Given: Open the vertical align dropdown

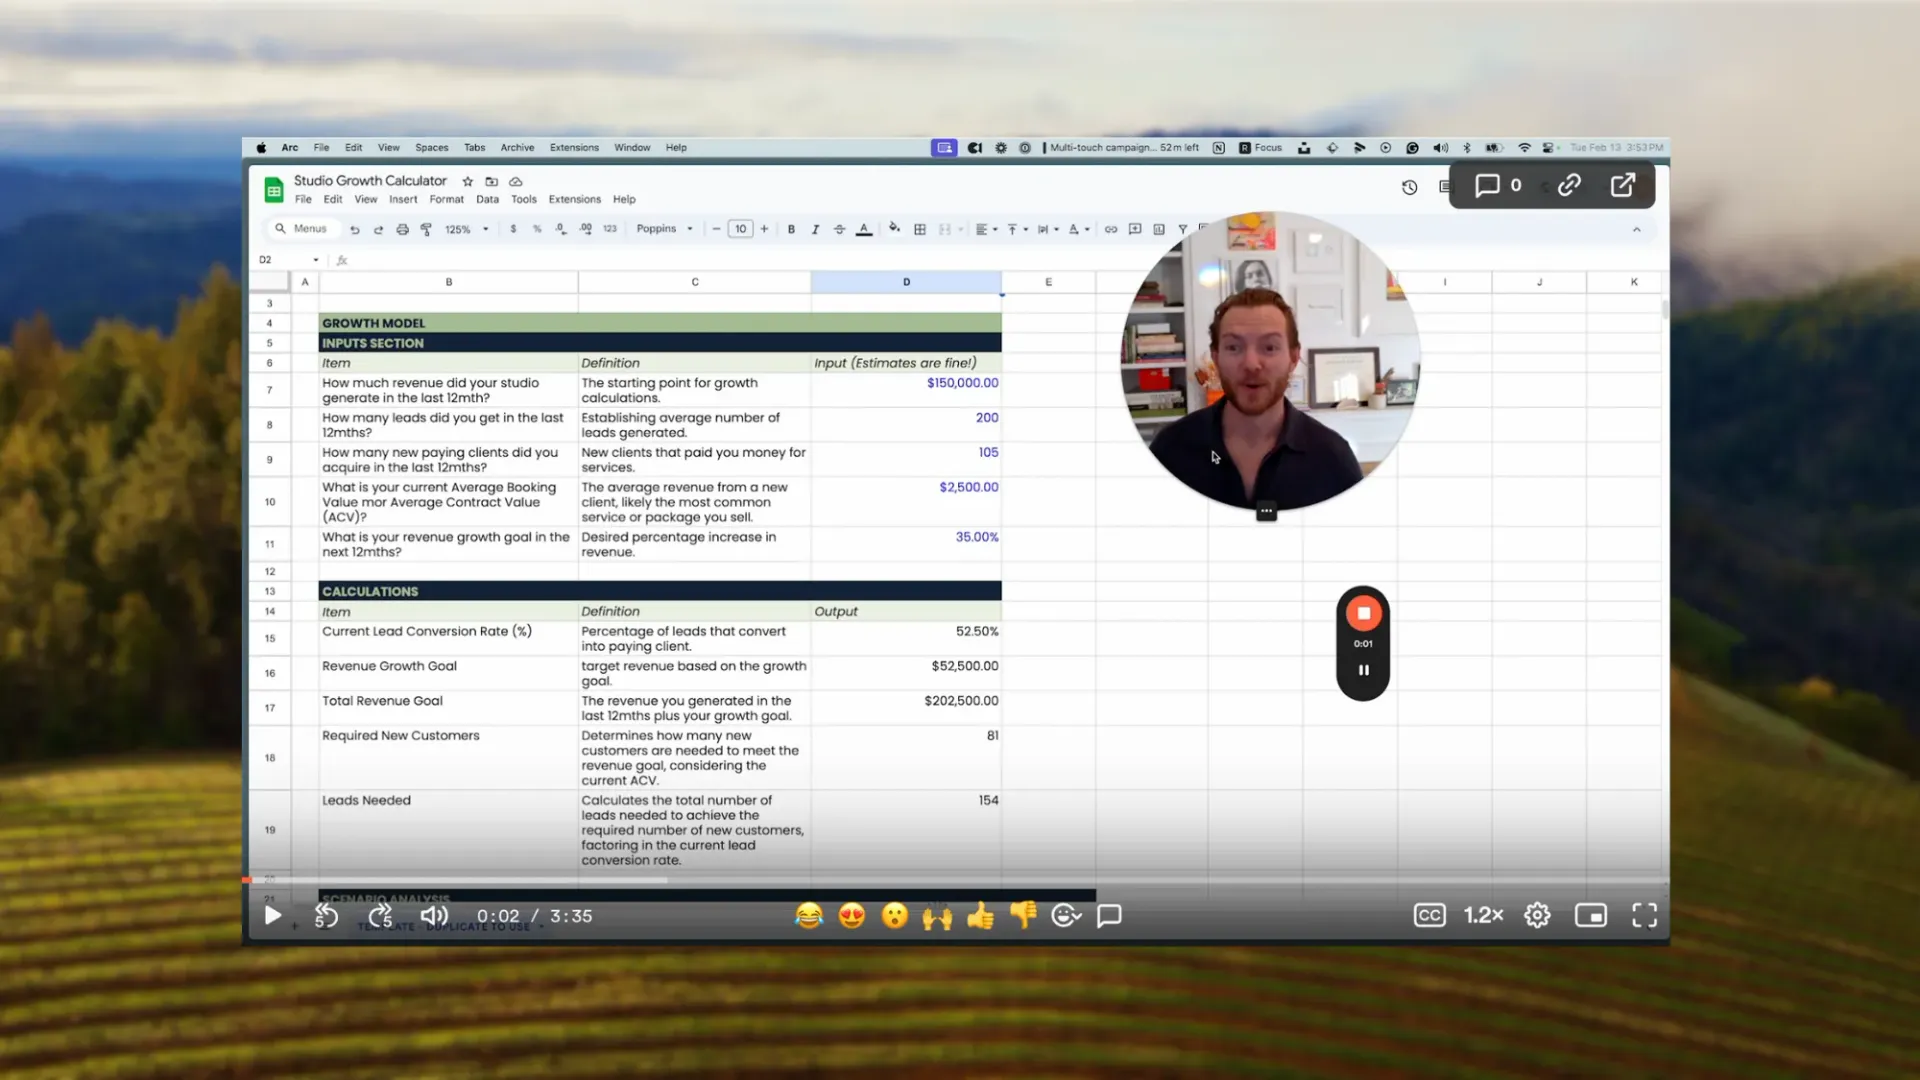Looking at the screenshot, I should click(x=1017, y=229).
